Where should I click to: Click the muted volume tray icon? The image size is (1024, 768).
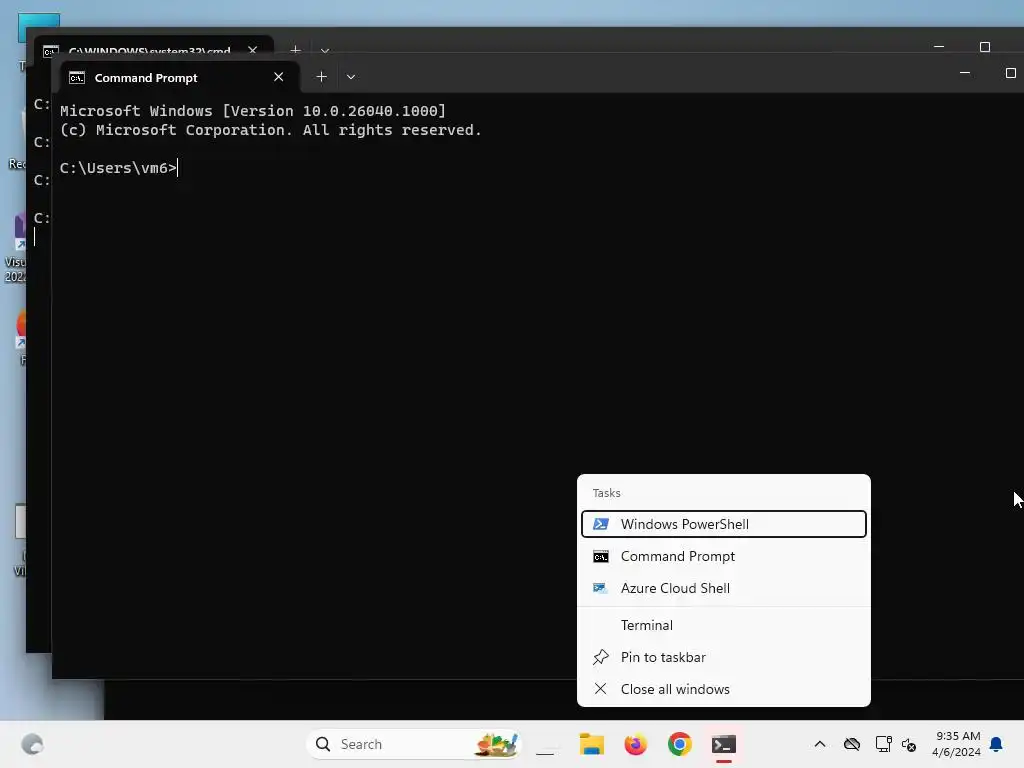pos(909,744)
